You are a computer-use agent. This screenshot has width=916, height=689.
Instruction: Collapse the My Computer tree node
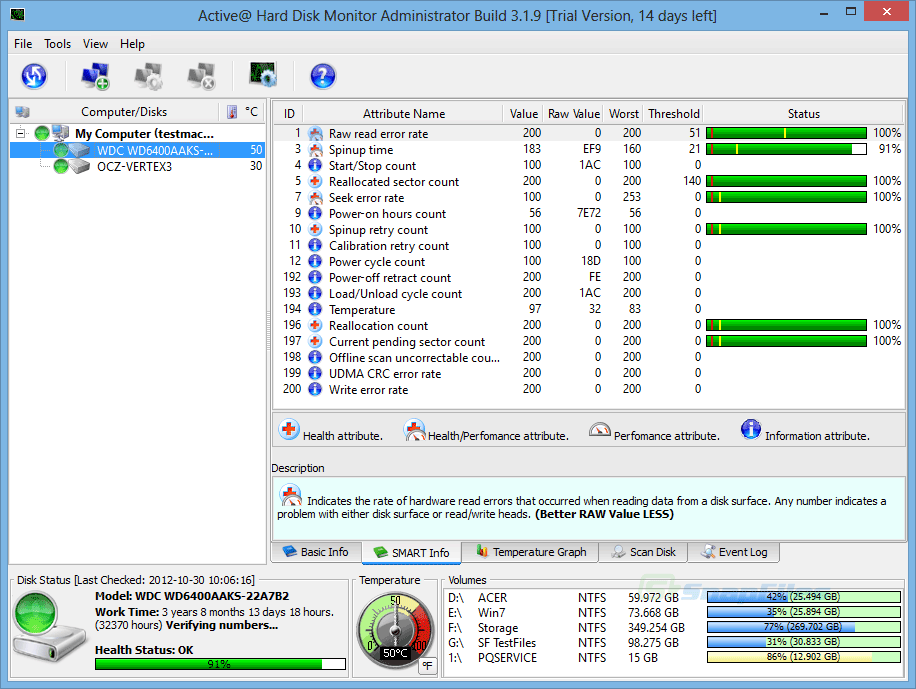coord(23,132)
